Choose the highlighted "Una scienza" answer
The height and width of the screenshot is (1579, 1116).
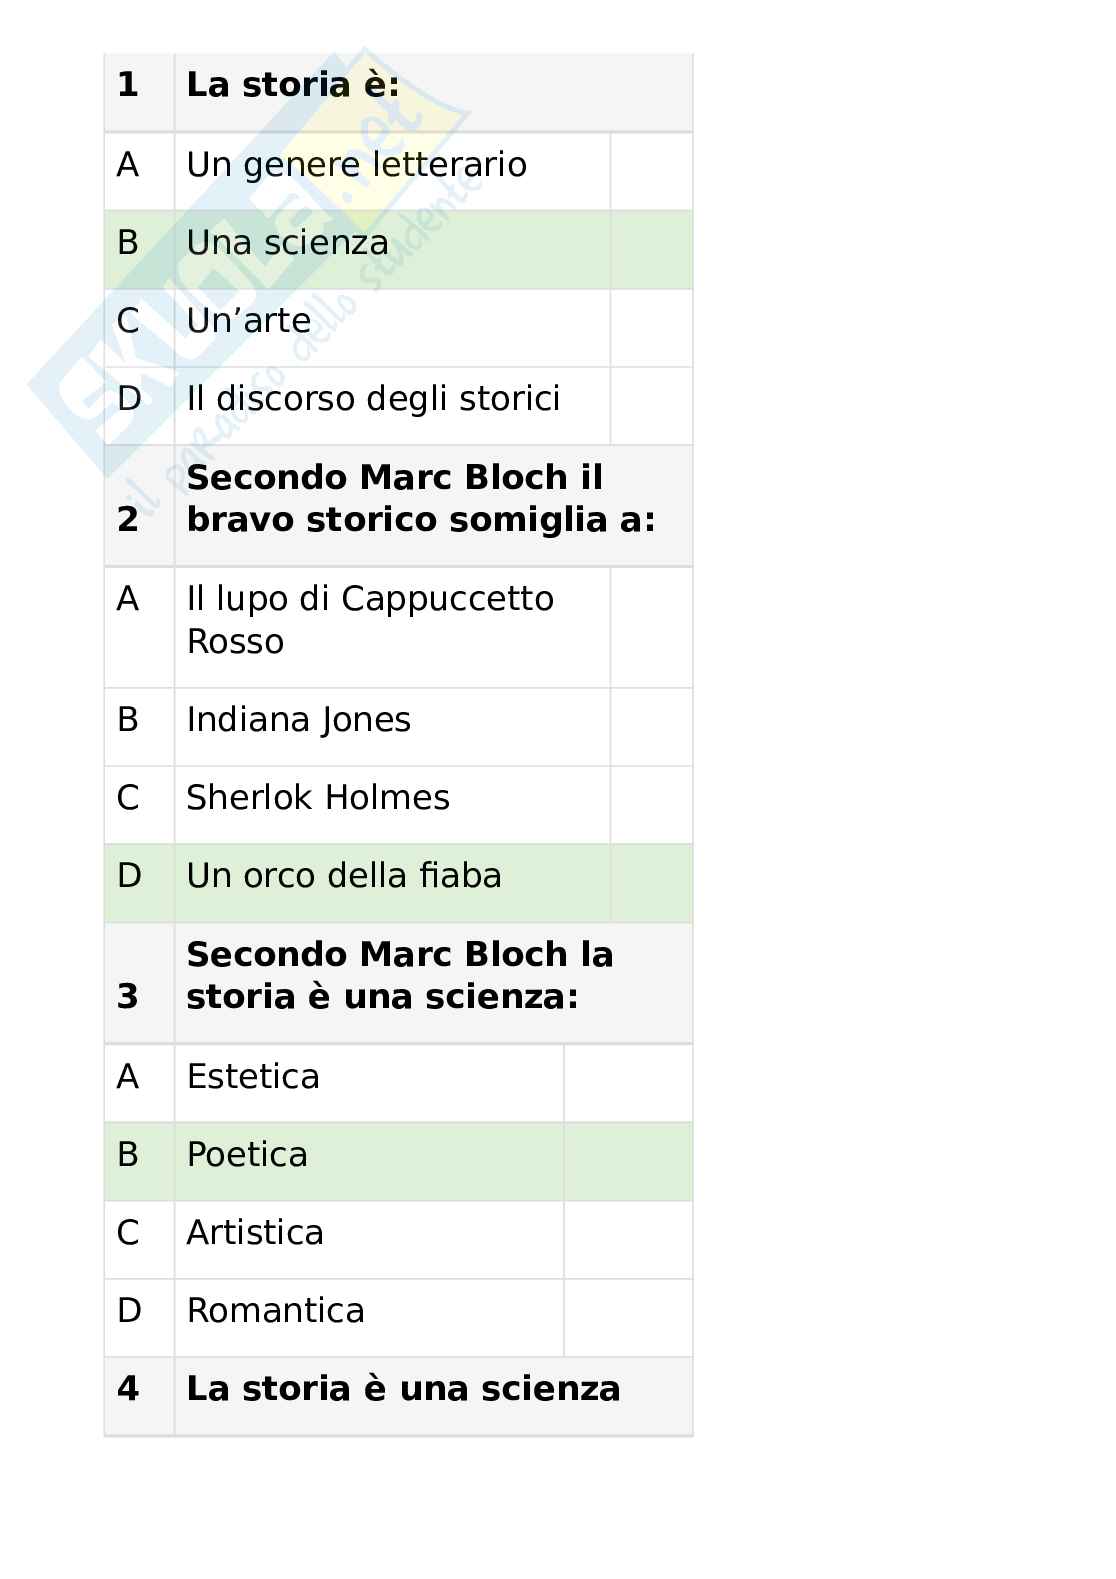[288, 243]
